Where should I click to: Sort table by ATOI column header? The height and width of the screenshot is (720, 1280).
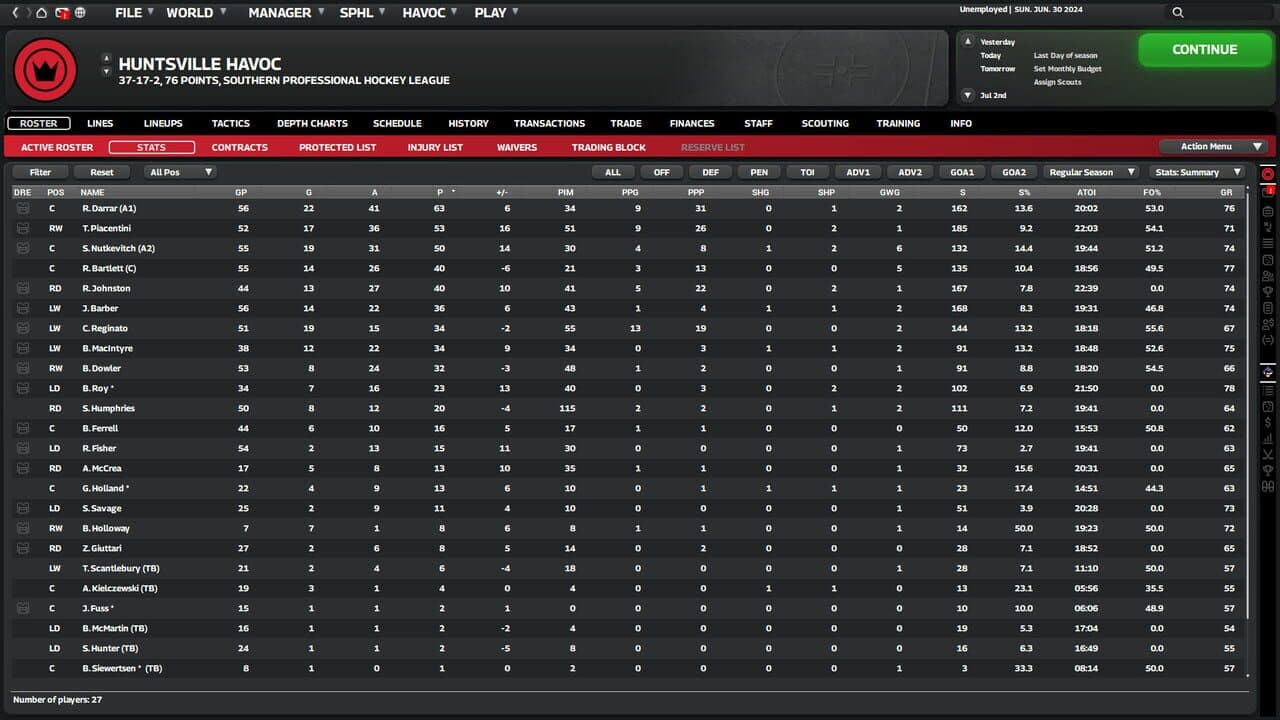click(1087, 191)
